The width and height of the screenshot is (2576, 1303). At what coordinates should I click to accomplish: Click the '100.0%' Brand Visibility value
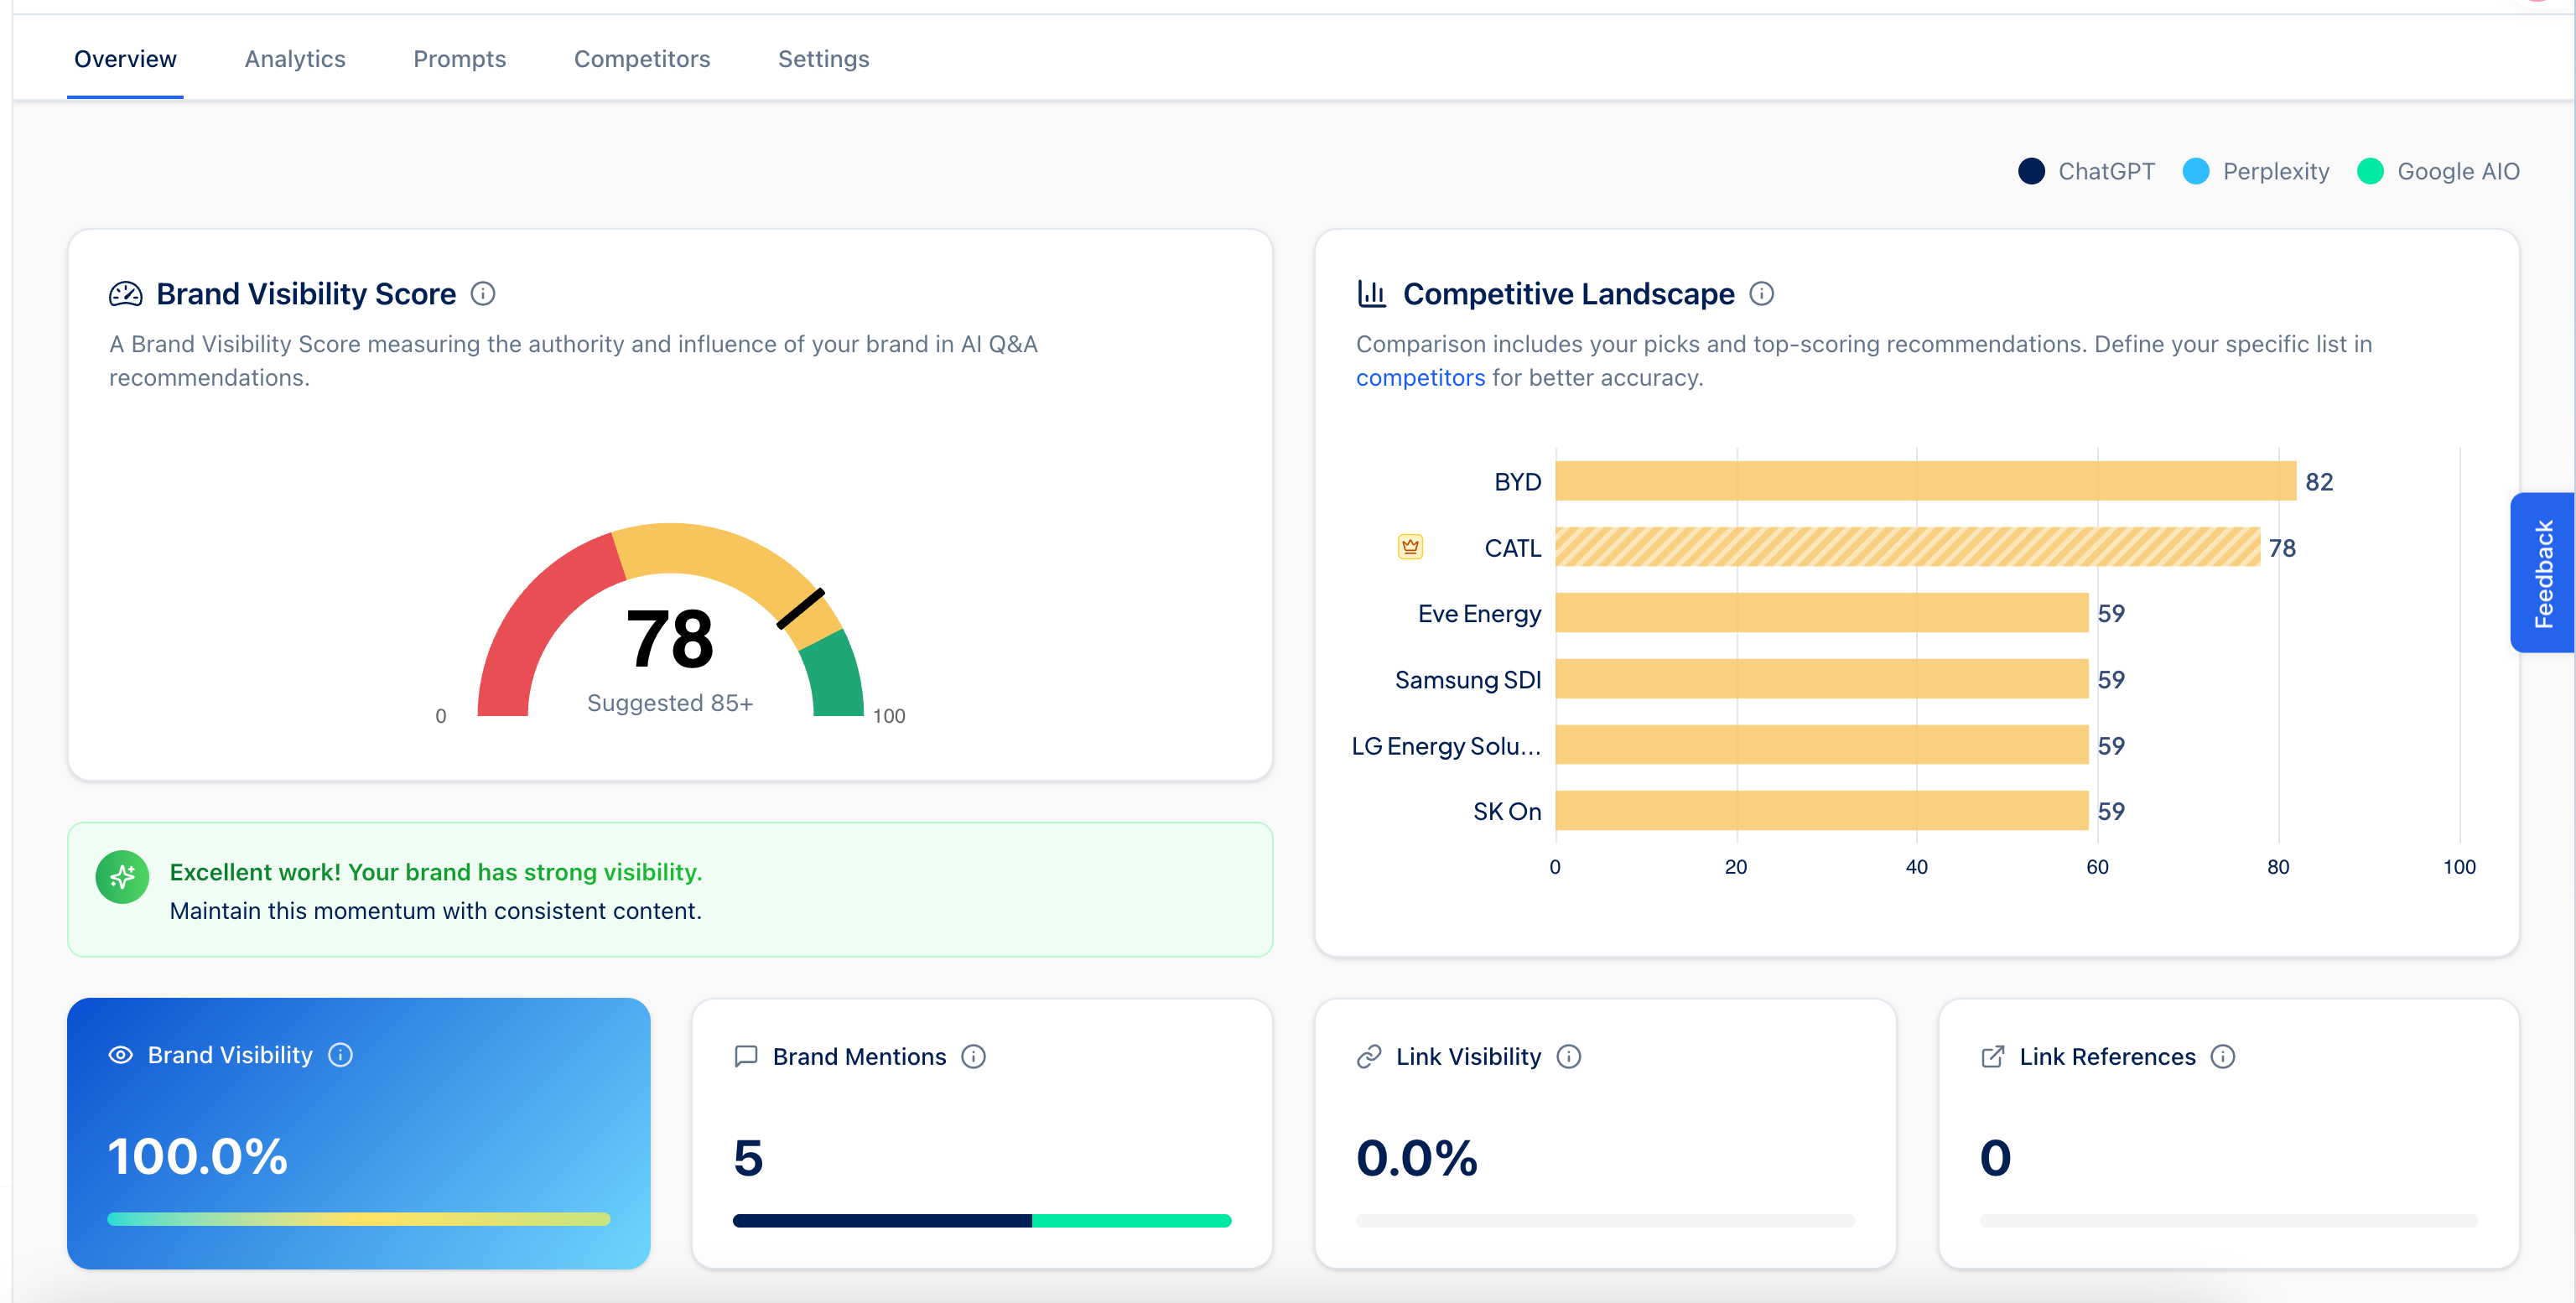[x=197, y=1157]
